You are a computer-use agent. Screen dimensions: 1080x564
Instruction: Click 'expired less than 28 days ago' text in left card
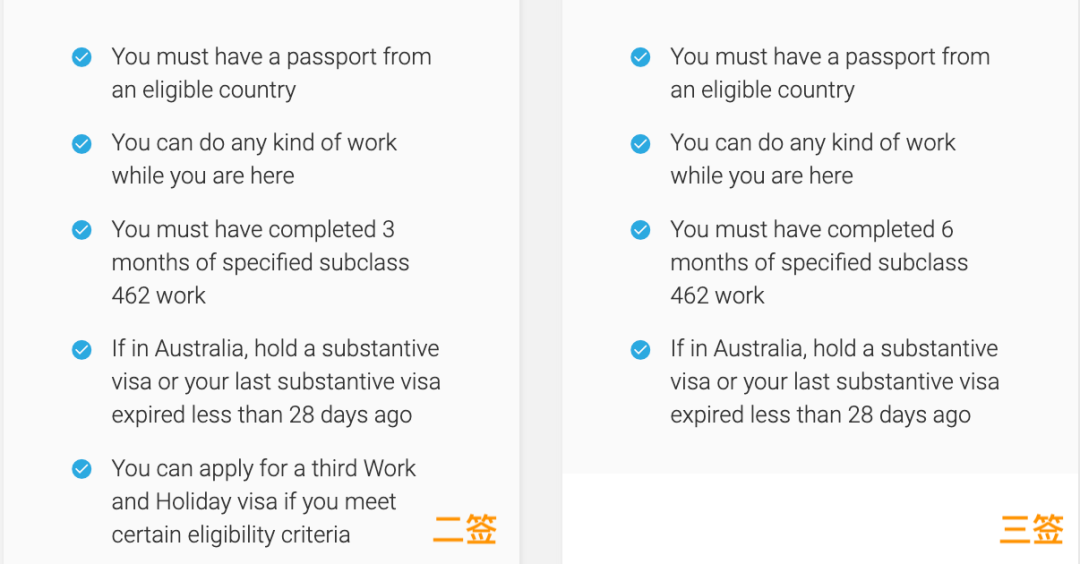[262, 415]
